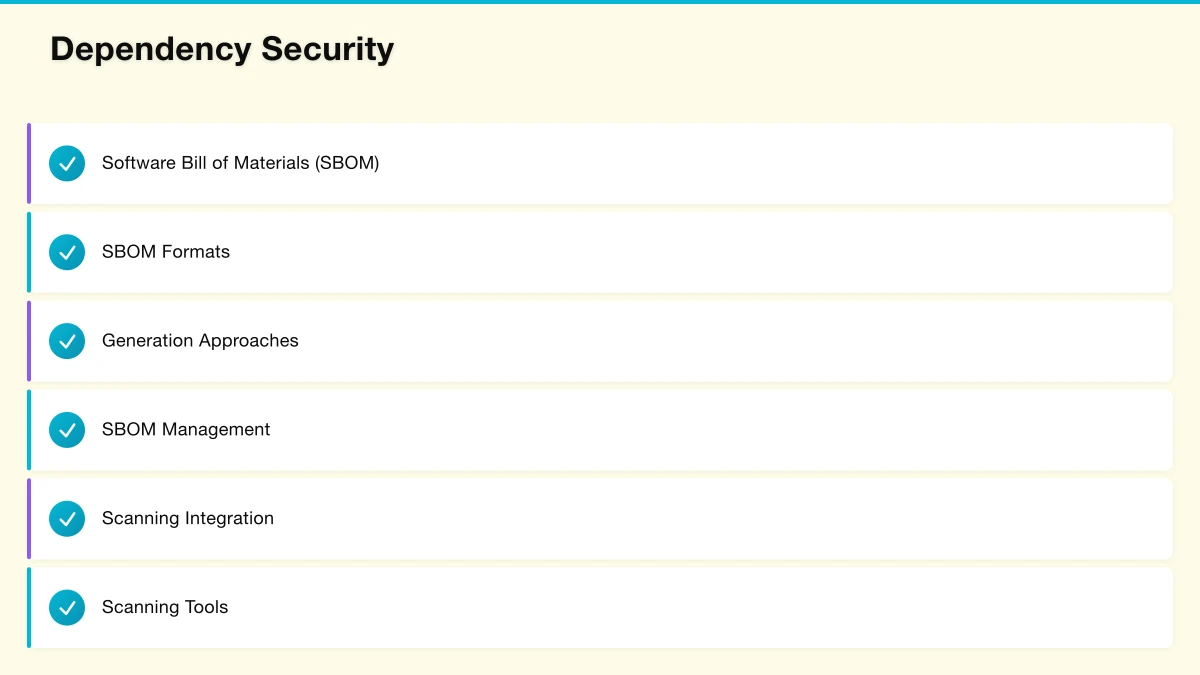Toggle the Scanning Tools checkmark
This screenshot has height=675, width=1200.
[67, 608]
